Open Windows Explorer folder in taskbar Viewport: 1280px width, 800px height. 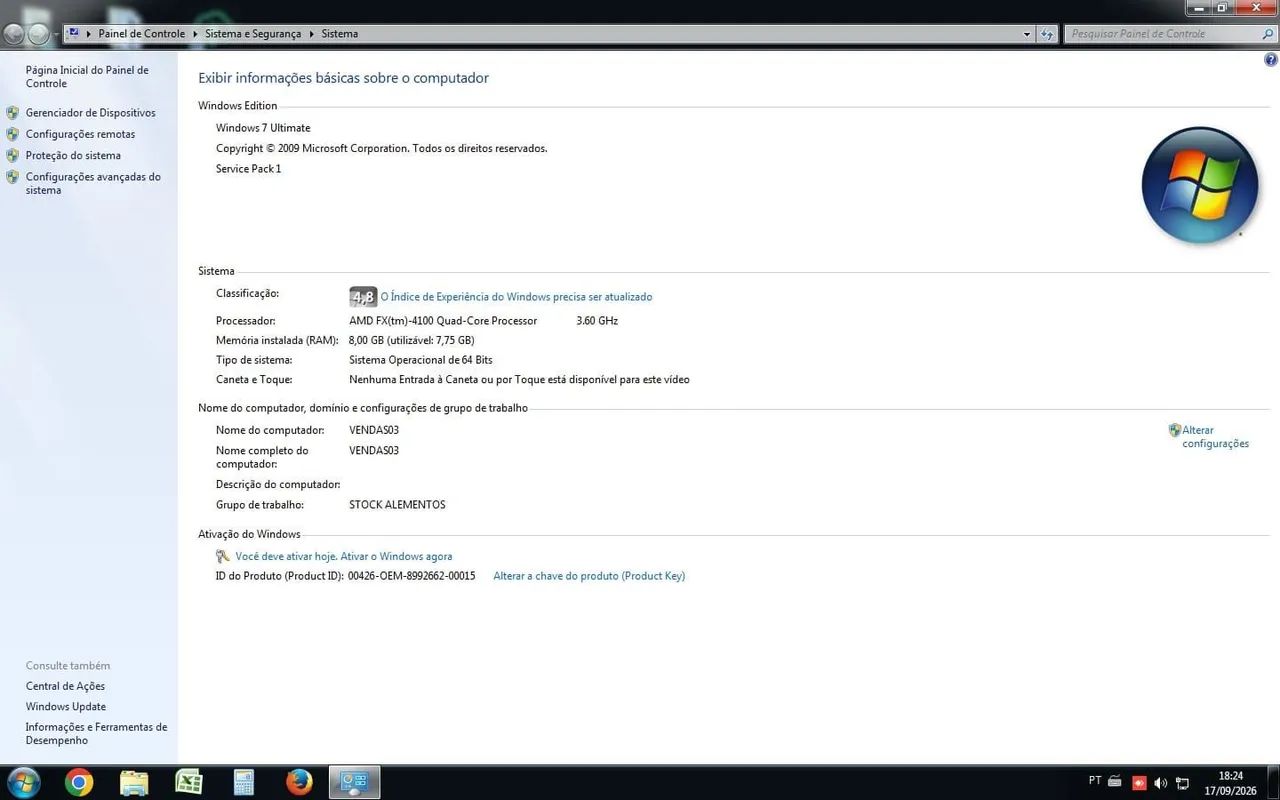(x=134, y=782)
